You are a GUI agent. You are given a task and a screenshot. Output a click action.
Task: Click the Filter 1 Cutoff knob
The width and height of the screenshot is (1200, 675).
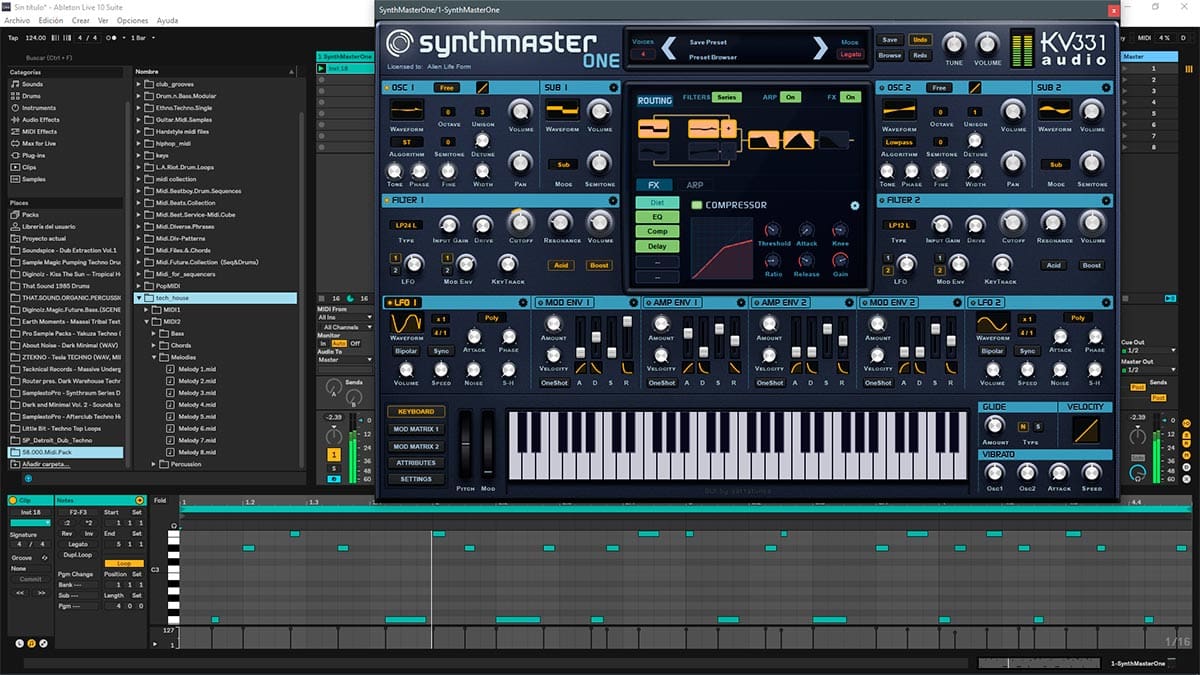tap(520, 222)
